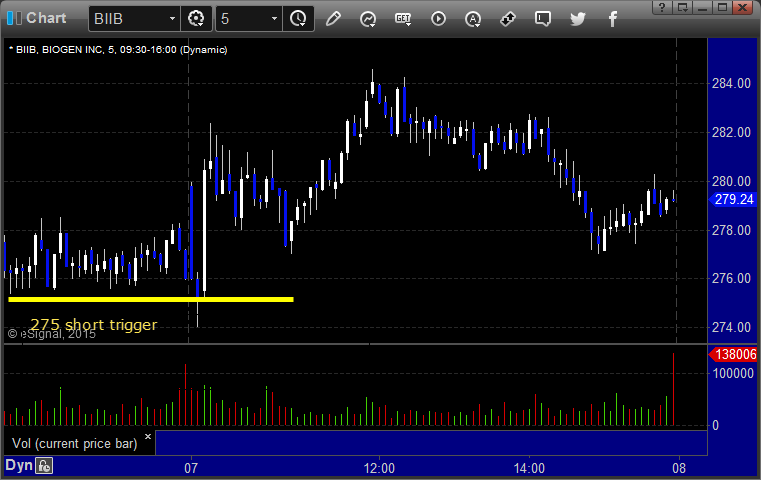Viewport: 761px width, 480px height.
Task: Close the Vol study label
Action: click(148, 436)
